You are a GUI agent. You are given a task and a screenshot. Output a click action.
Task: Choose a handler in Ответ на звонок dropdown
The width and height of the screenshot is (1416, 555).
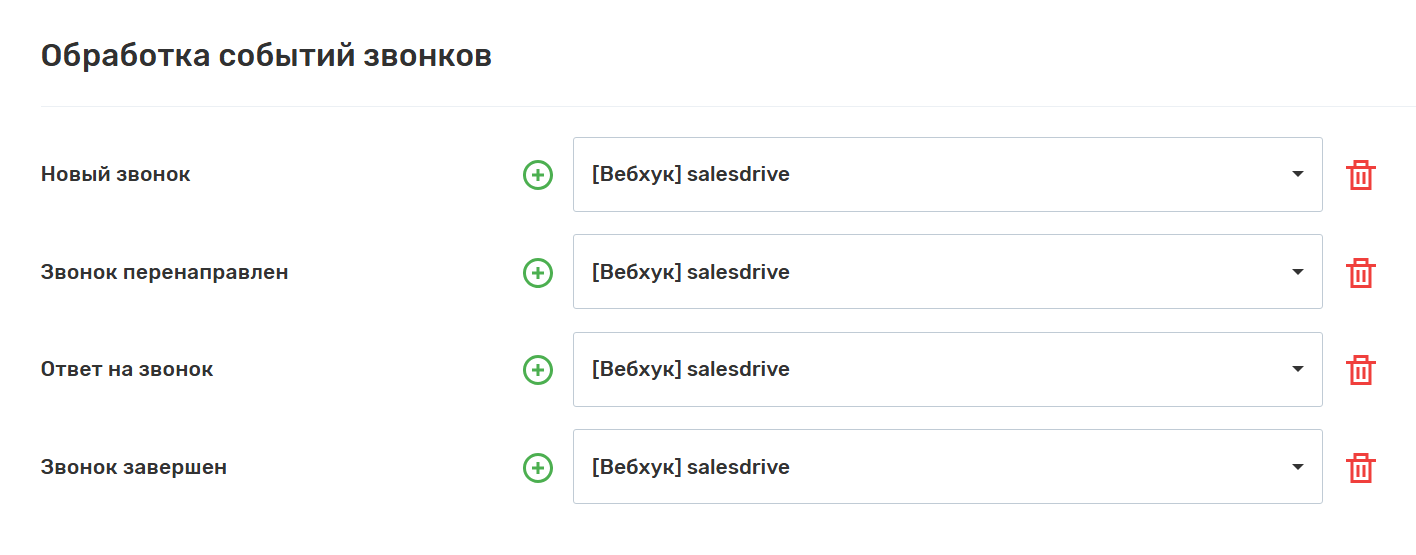tap(946, 369)
